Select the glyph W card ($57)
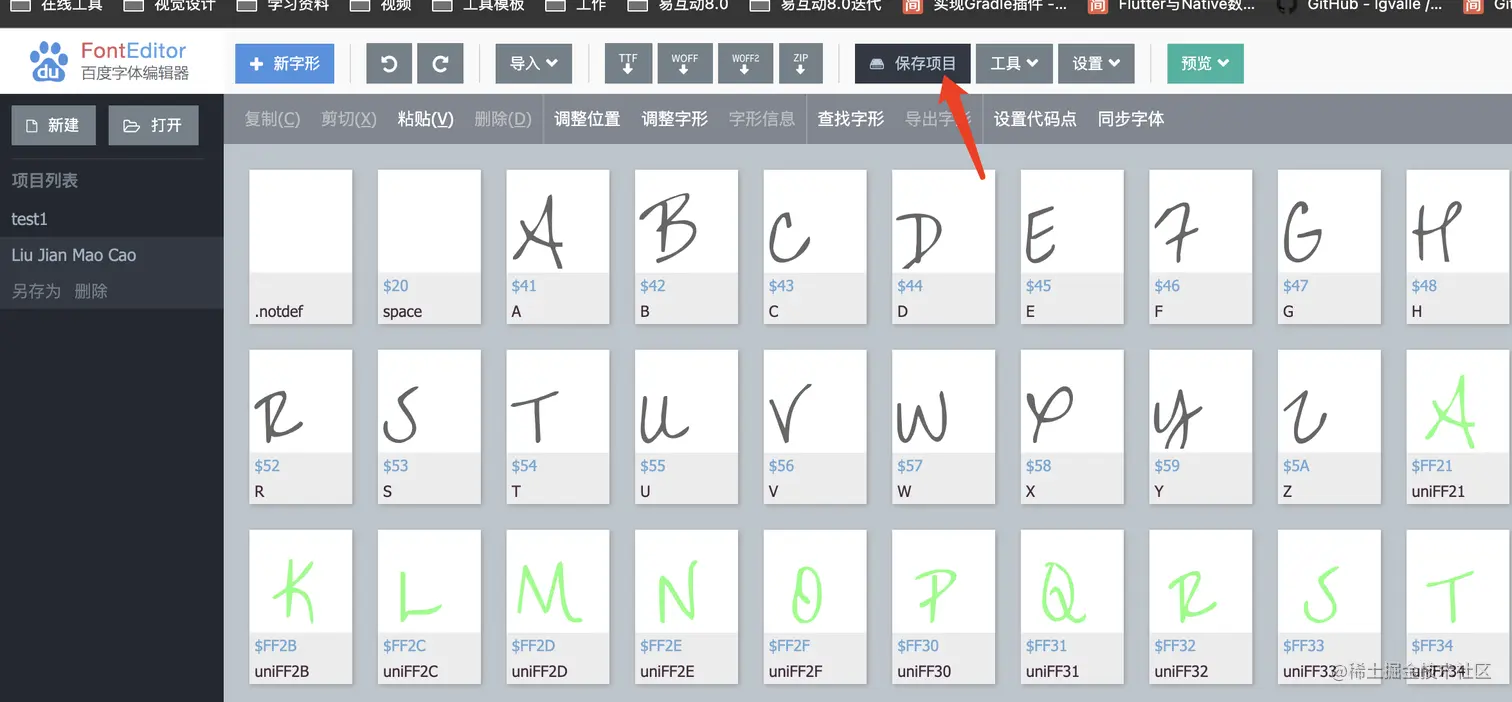 (944, 426)
